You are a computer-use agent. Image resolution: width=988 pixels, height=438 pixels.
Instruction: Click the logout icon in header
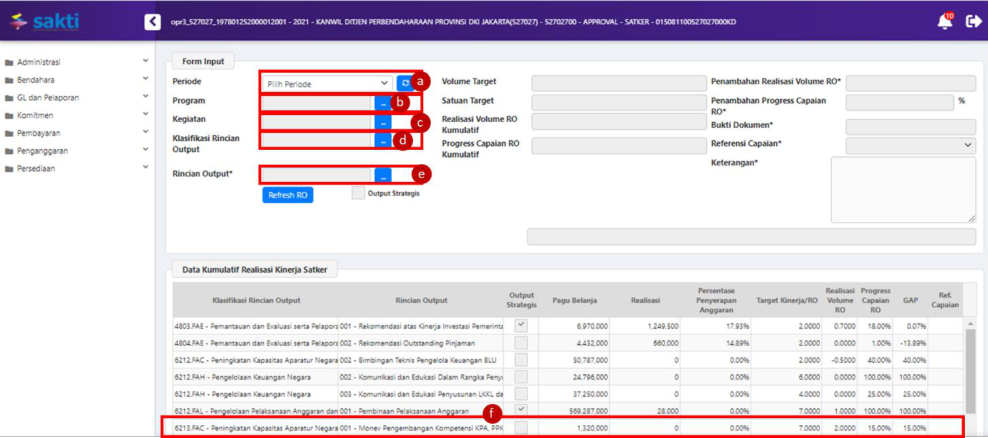(973, 21)
